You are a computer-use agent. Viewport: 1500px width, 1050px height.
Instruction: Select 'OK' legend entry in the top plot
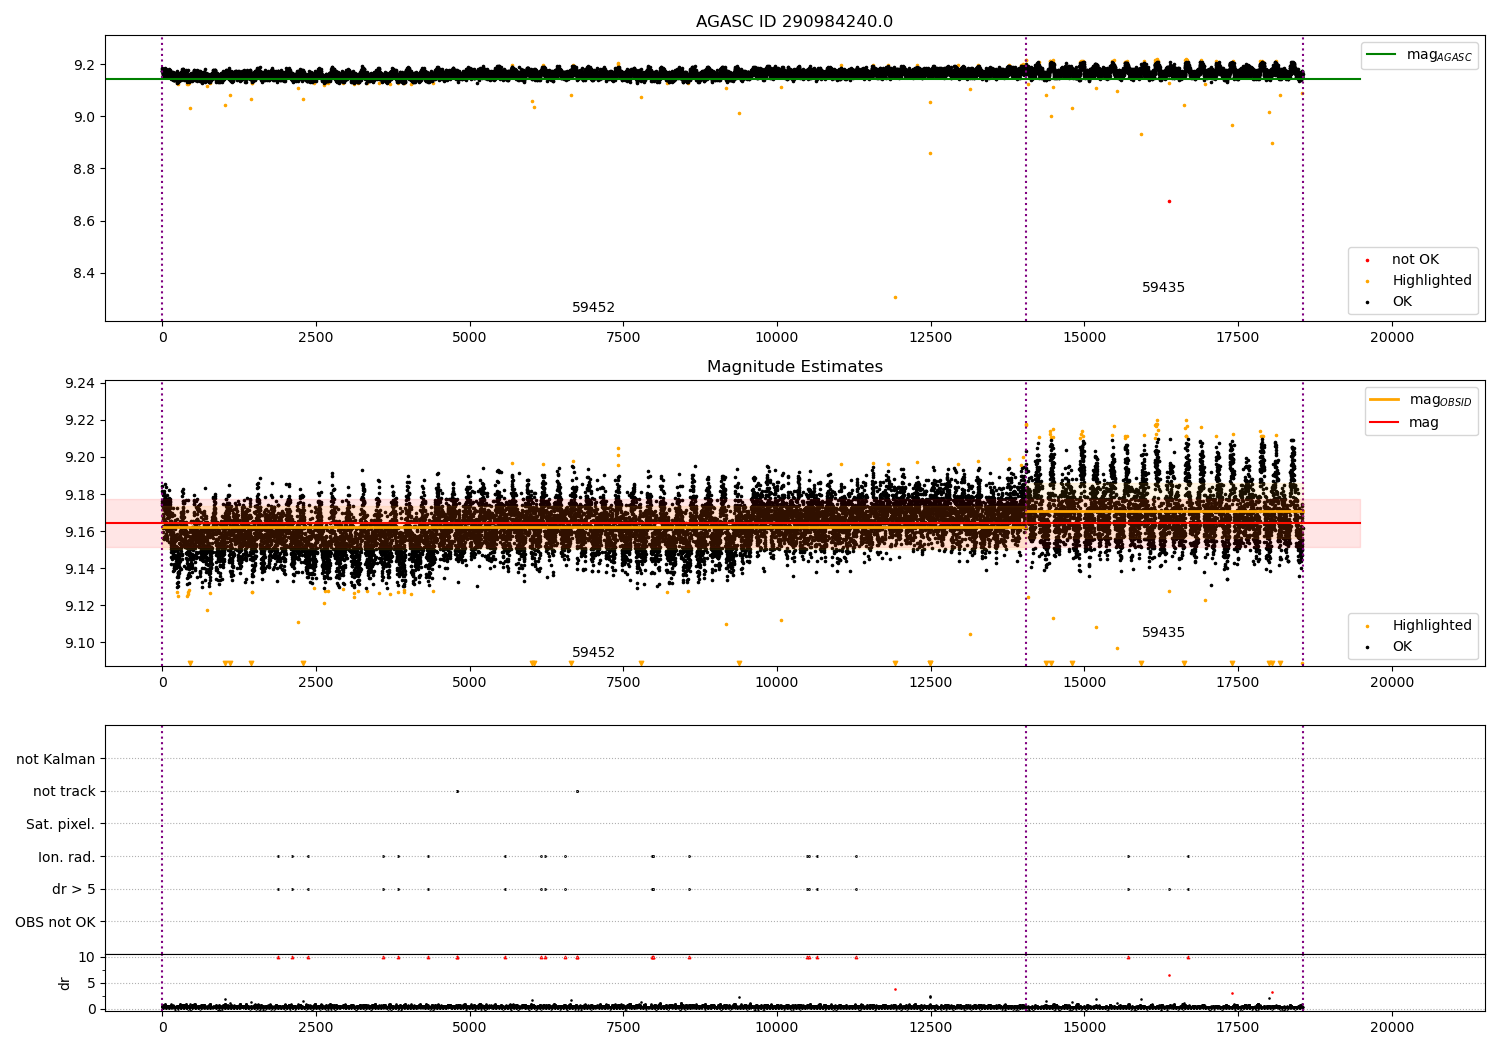[x=1402, y=302]
